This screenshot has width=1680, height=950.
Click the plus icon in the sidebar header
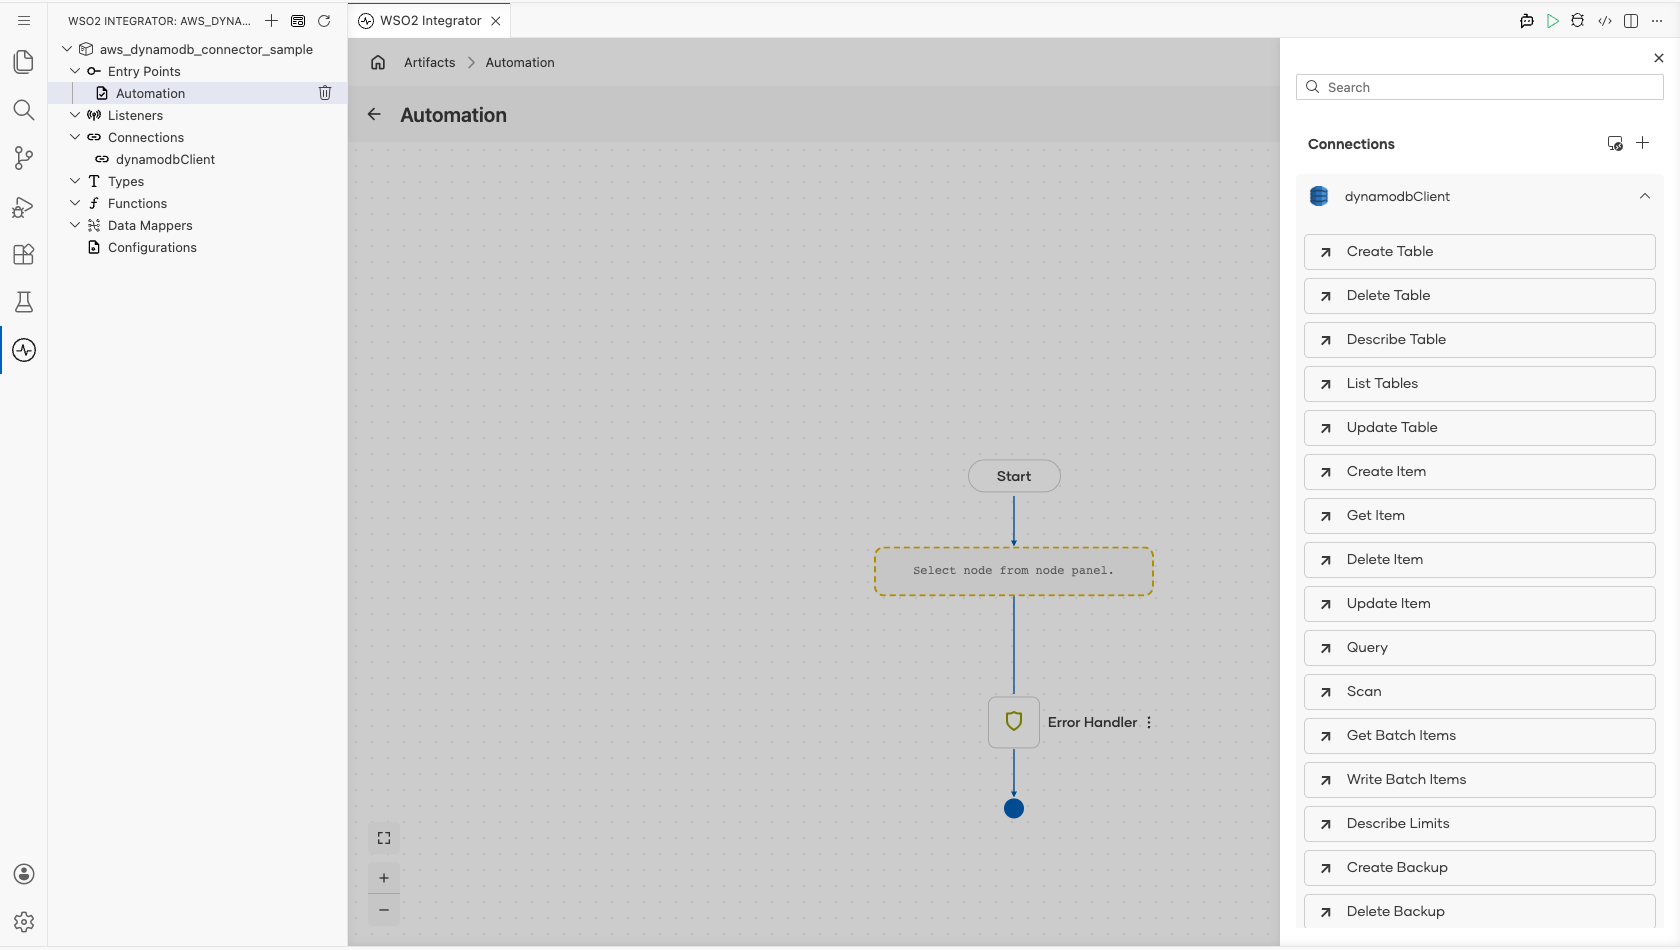[x=271, y=21]
